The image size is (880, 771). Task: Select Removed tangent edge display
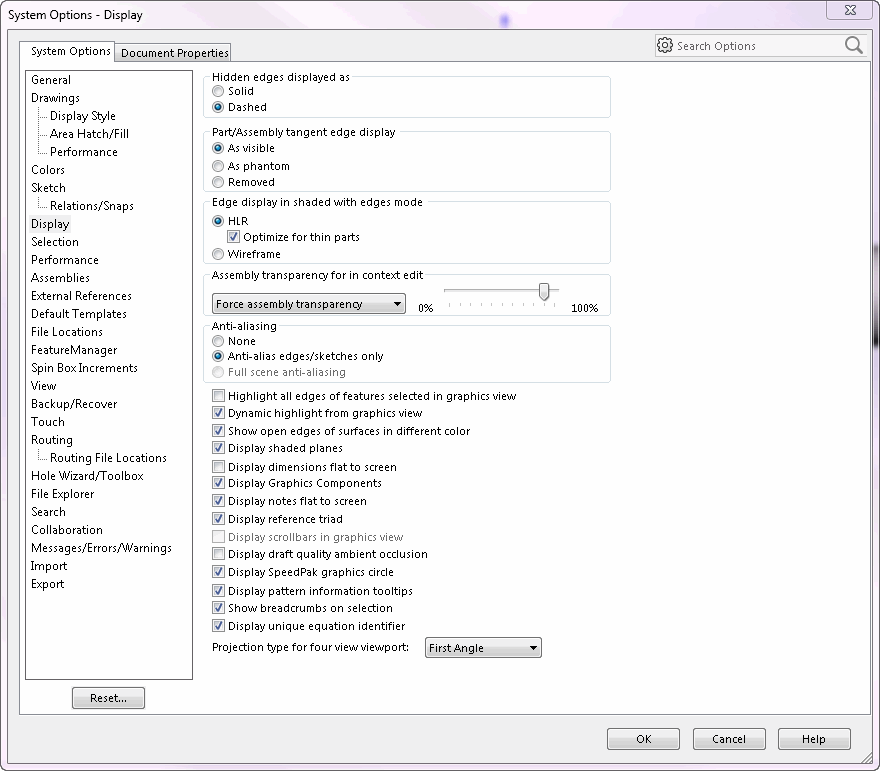point(218,182)
